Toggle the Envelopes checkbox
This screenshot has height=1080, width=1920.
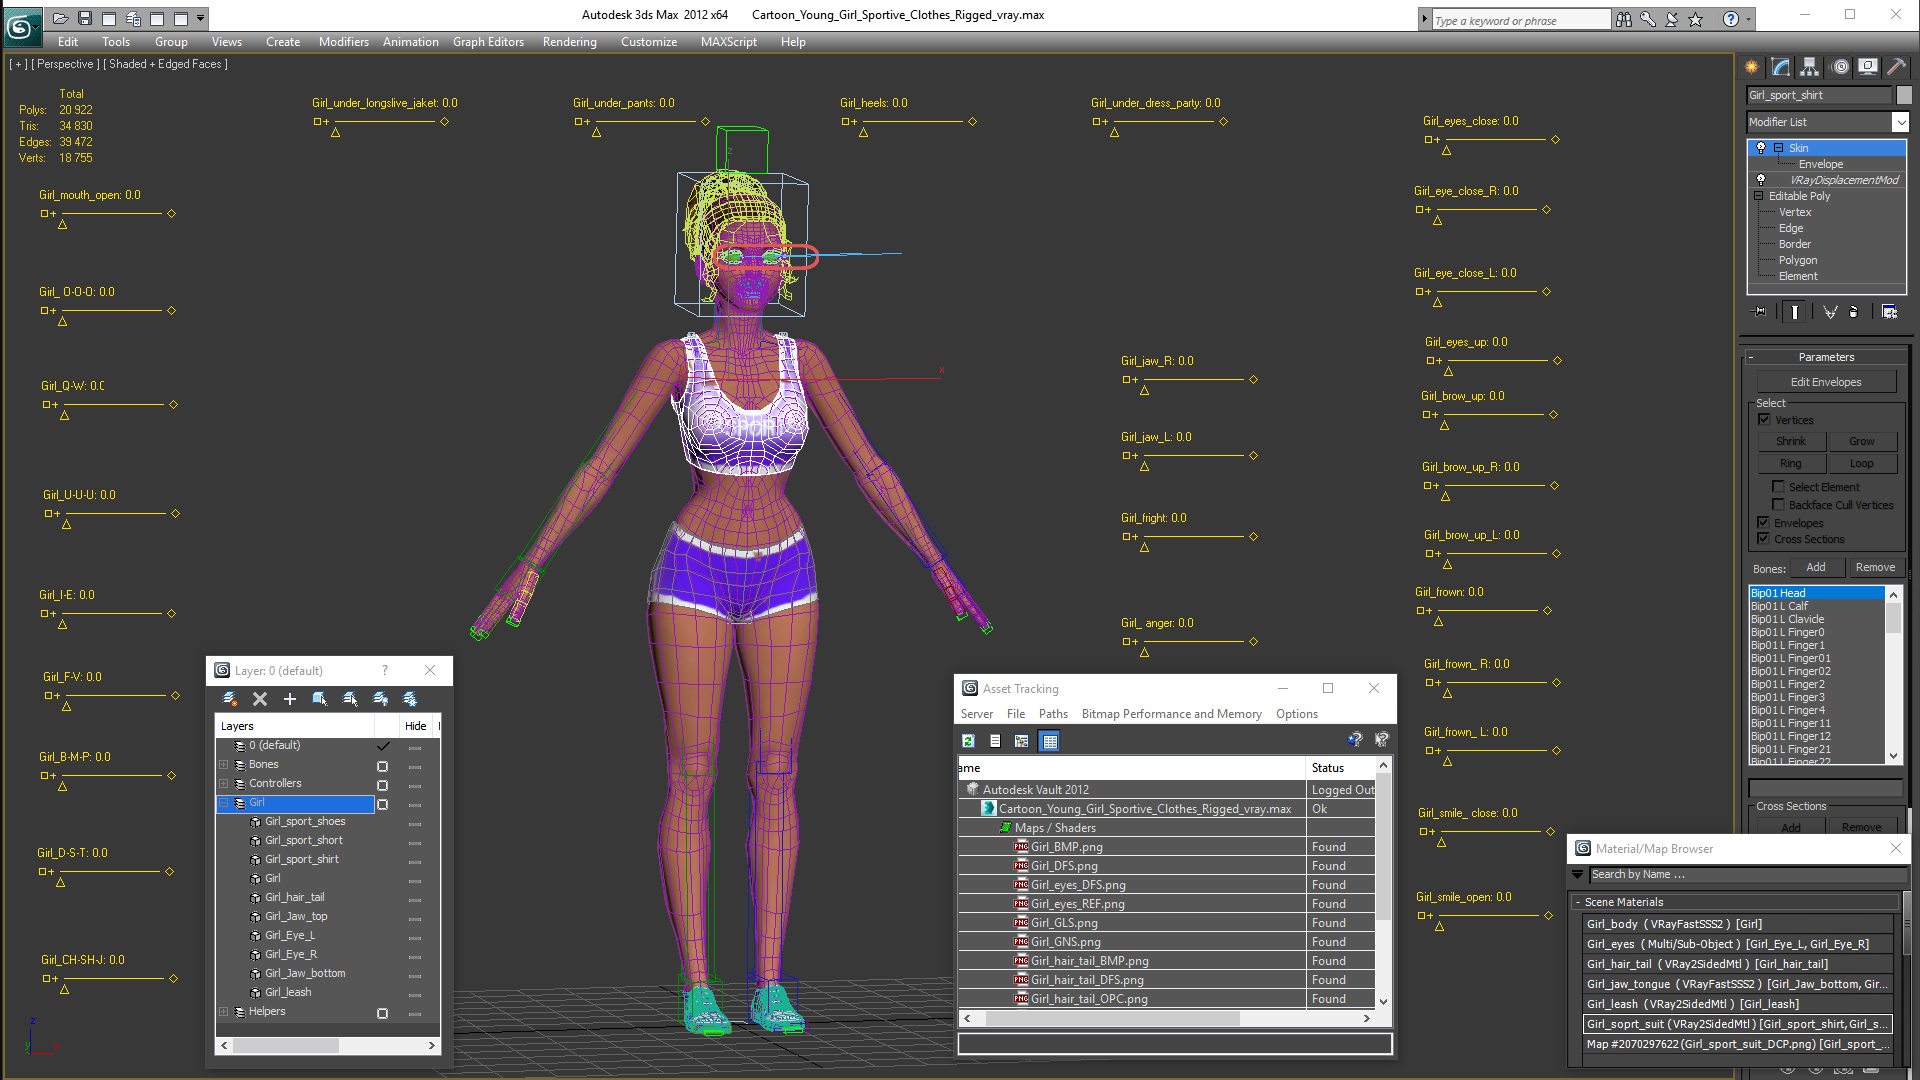pyautogui.click(x=1763, y=523)
